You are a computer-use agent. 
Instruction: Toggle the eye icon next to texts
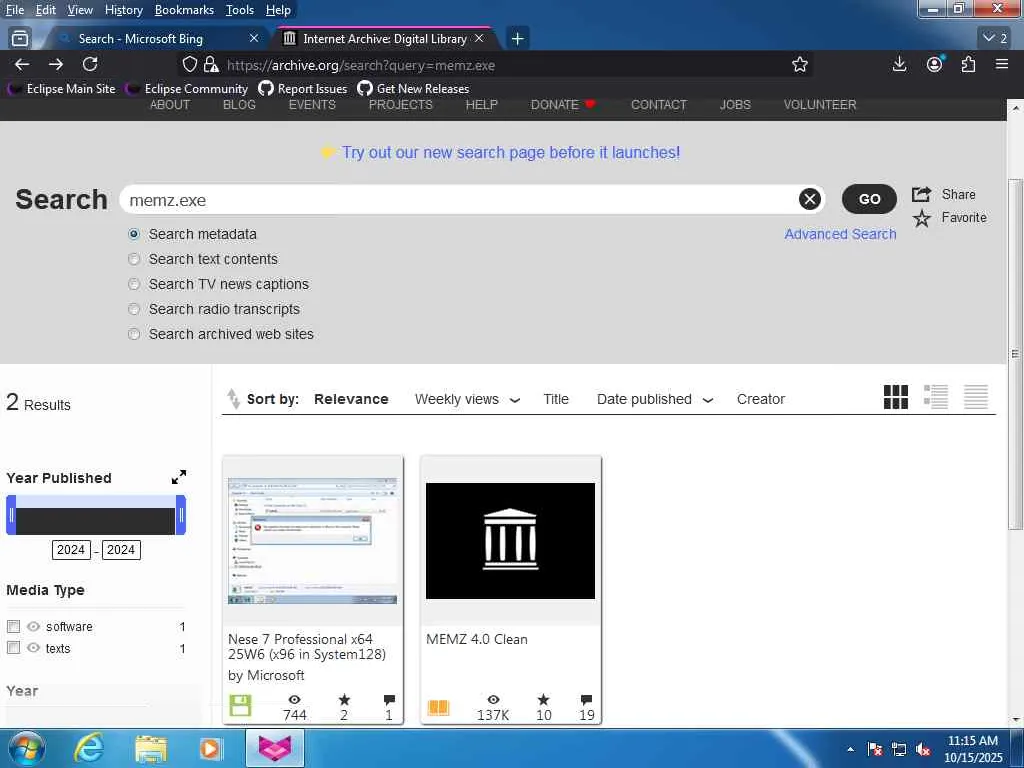[33, 648]
